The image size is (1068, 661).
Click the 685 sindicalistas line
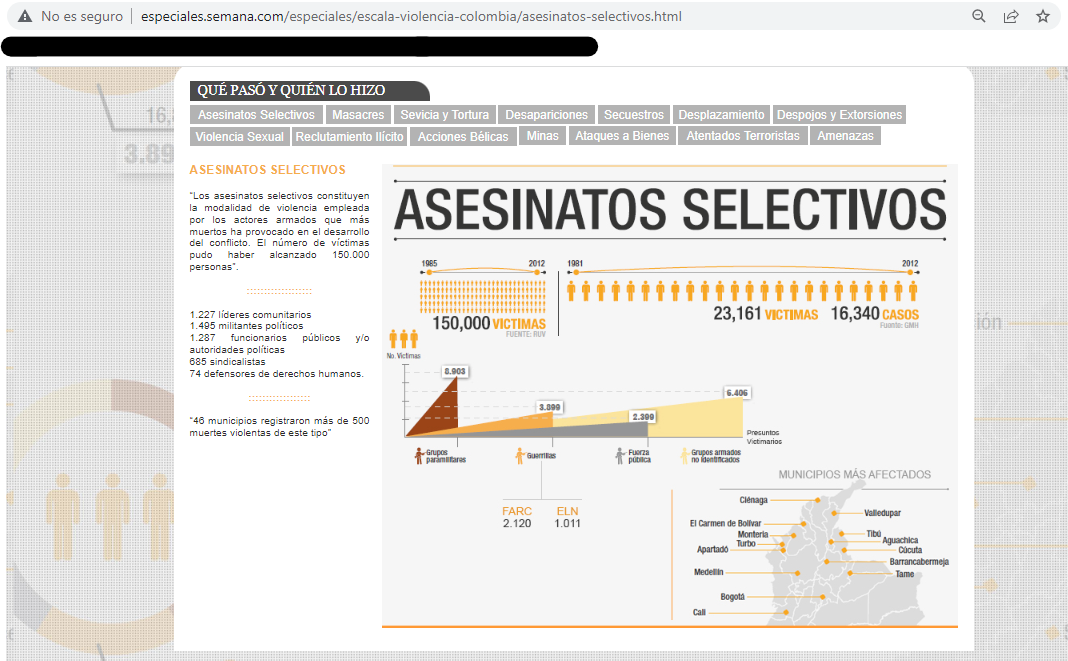pyautogui.click(x=227, y=362)
